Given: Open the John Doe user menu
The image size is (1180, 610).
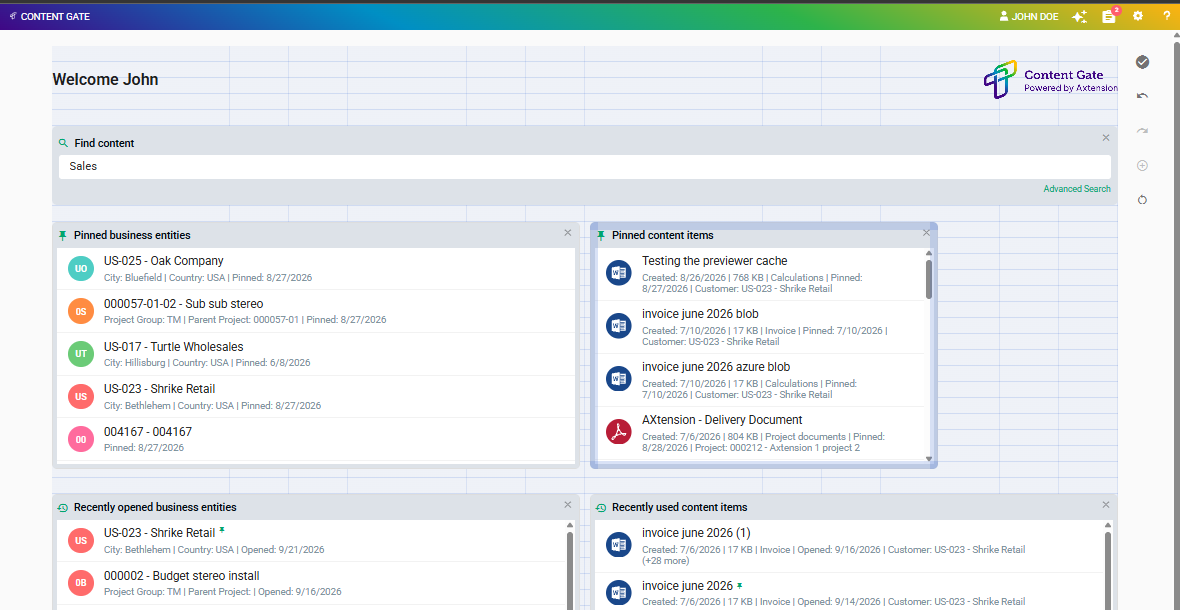Looking at the screenshot, I should 1029,16.
